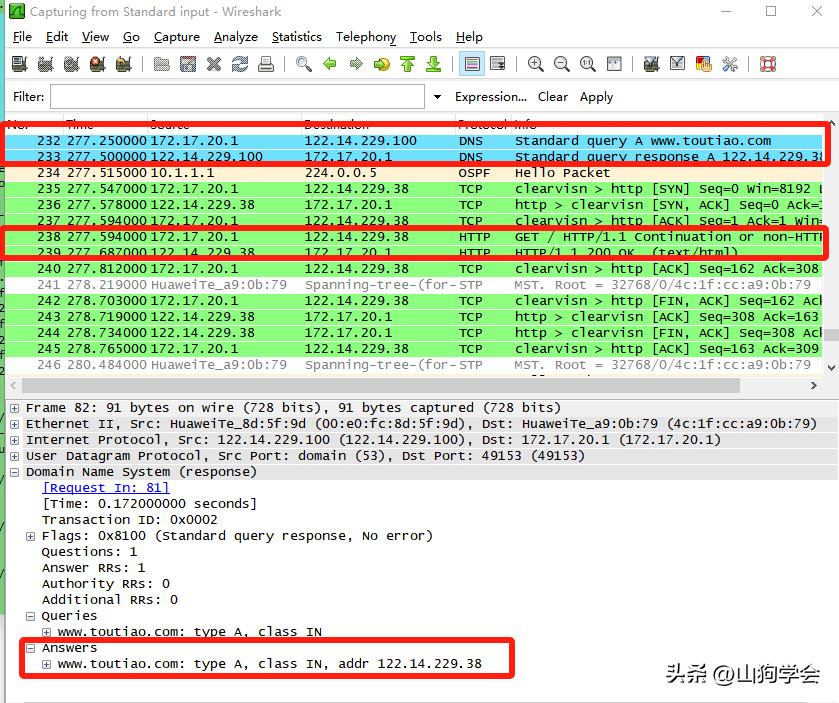Screen dimensions: 839x703
Task: Open the coloring rules icon
Action: pos(704,64)
